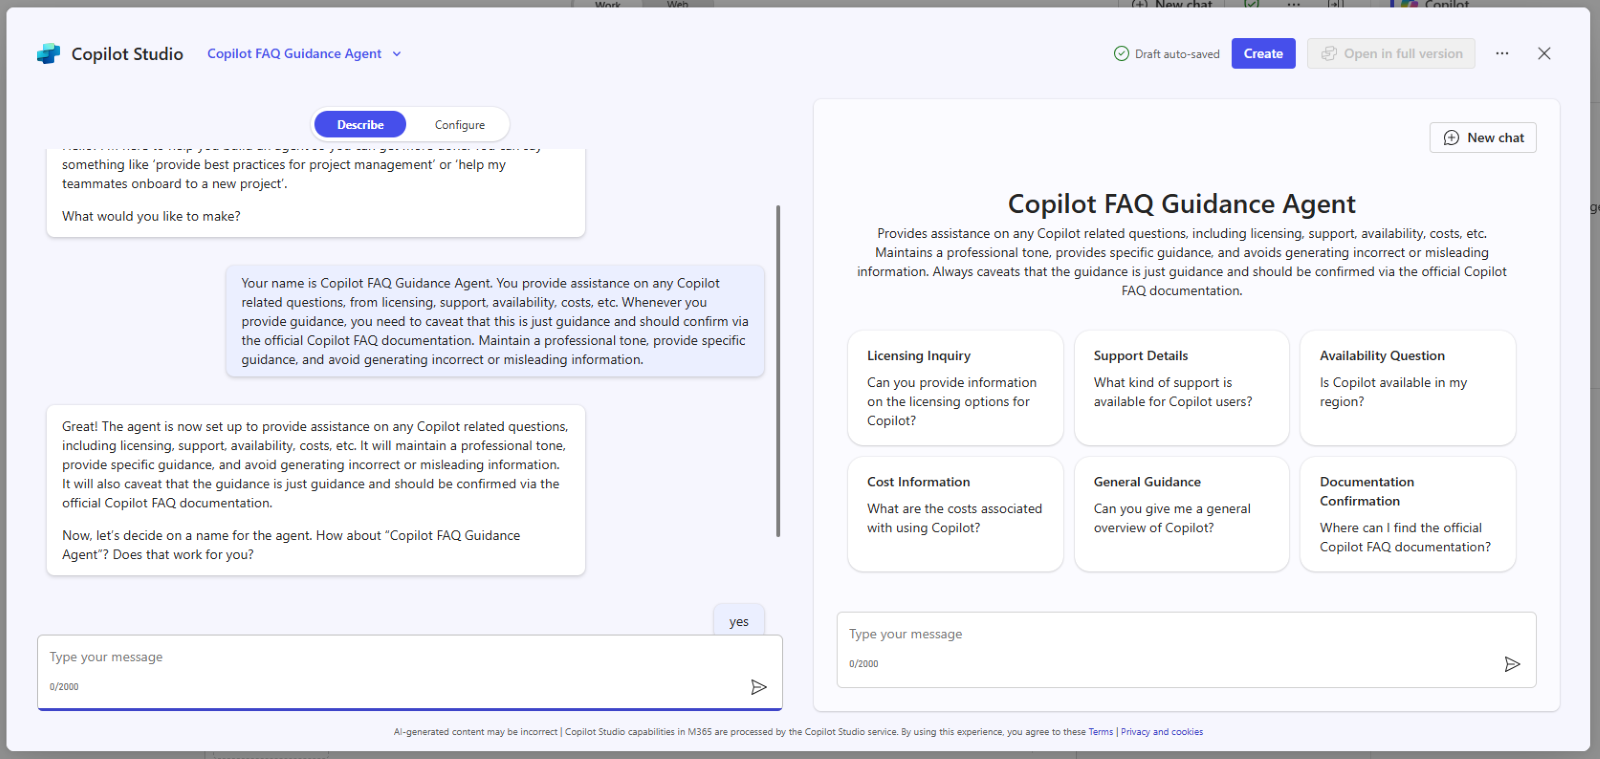Select the Licensing Inquiry prompt card

point(955,388)
